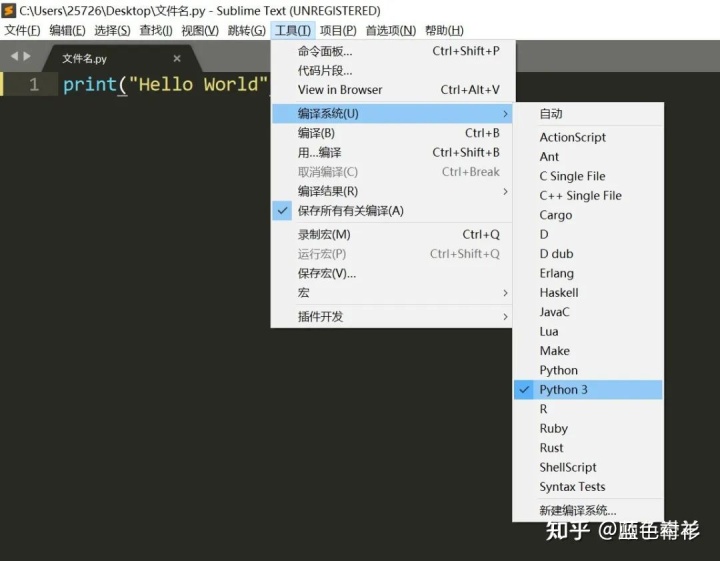Start 录制宏(M) from the menu

tap(393, 234)
